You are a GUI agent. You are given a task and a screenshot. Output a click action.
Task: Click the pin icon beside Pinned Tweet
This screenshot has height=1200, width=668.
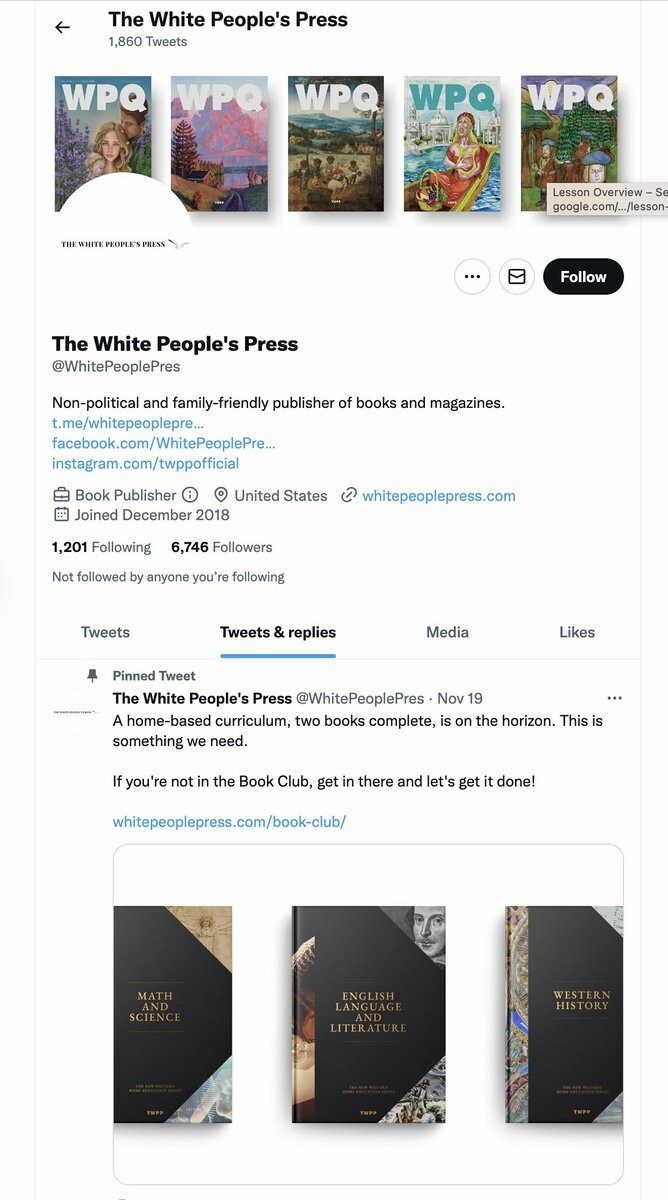point(93,676)
